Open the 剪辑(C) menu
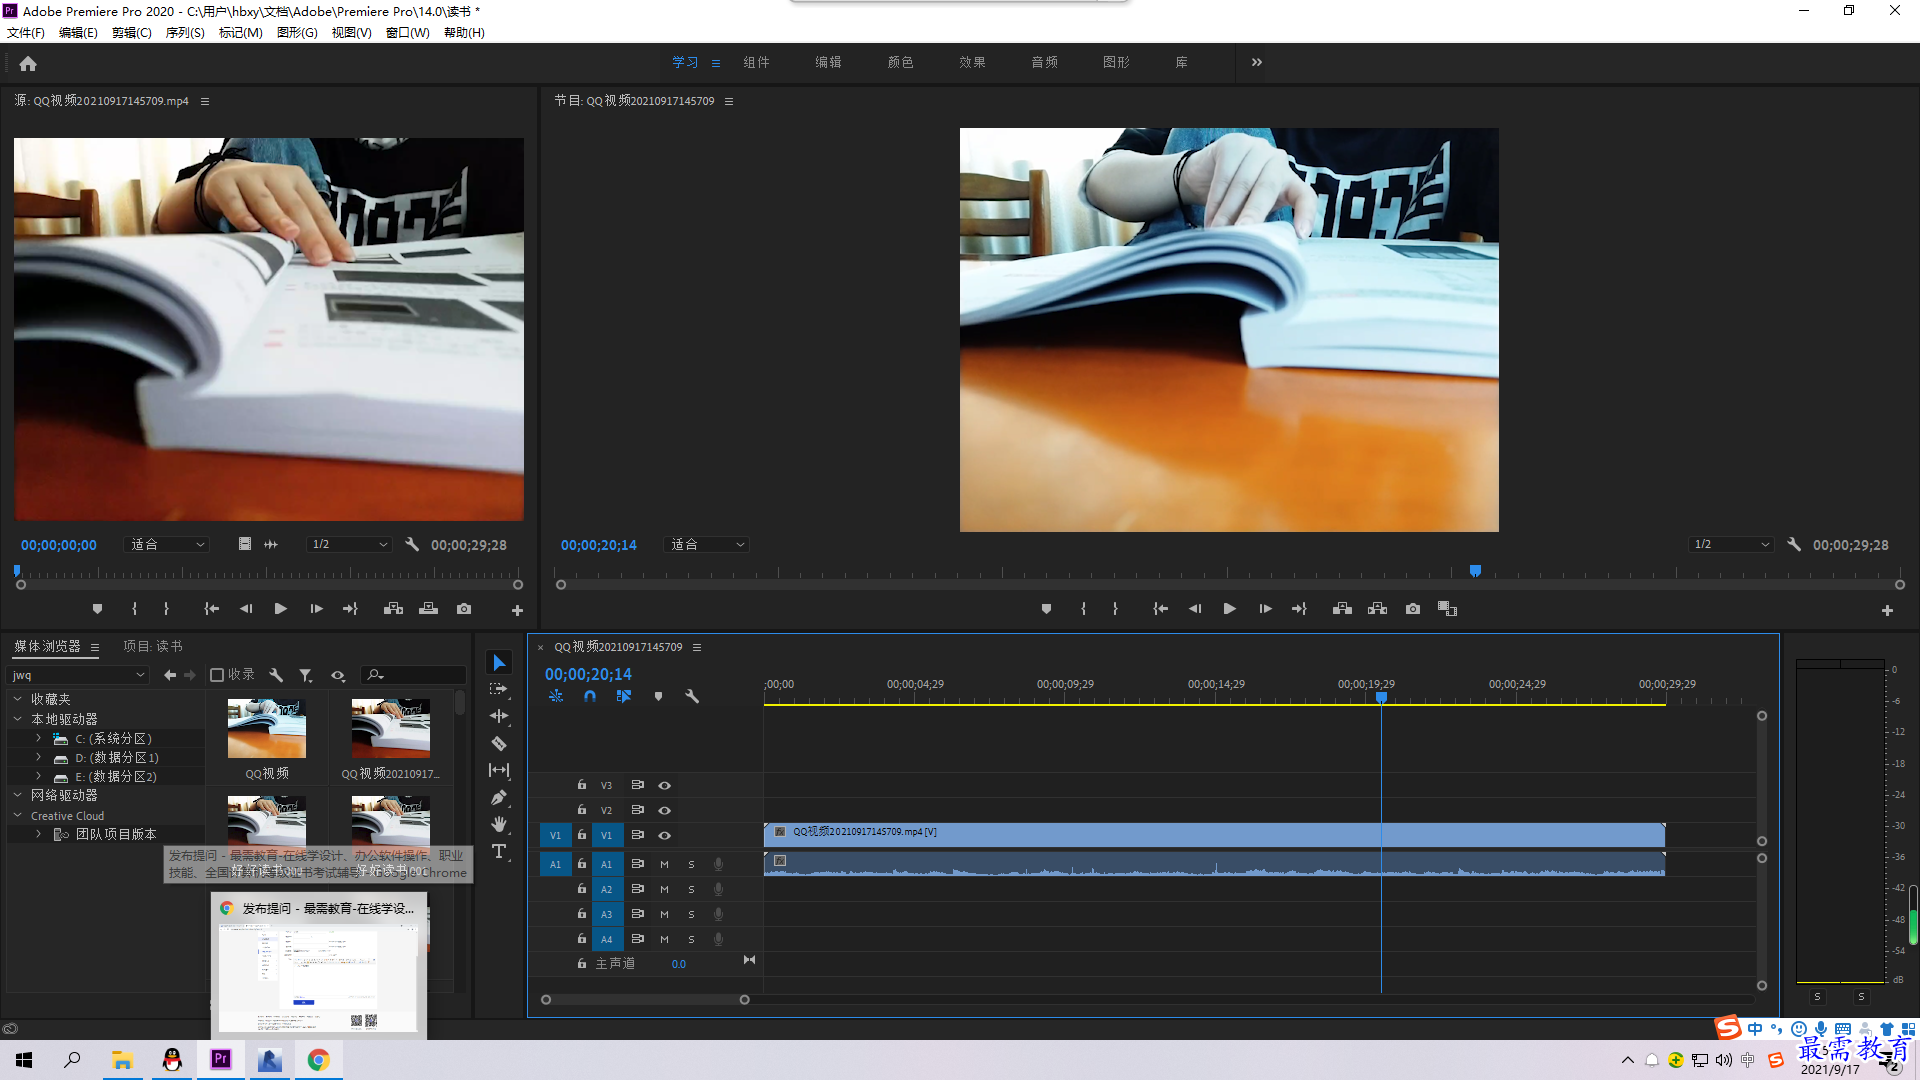 [131, 33]
